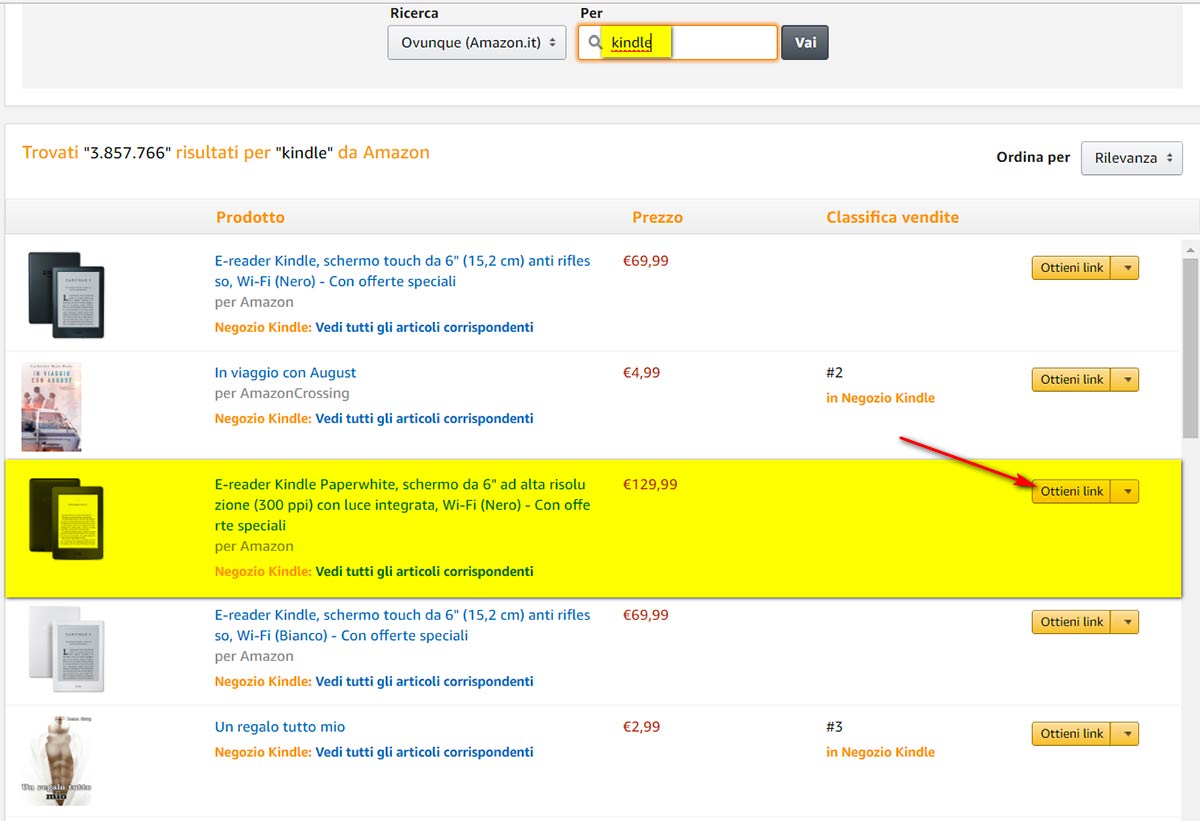Click the Prezzo column header

pyautogui.click(x=657, y=217)
